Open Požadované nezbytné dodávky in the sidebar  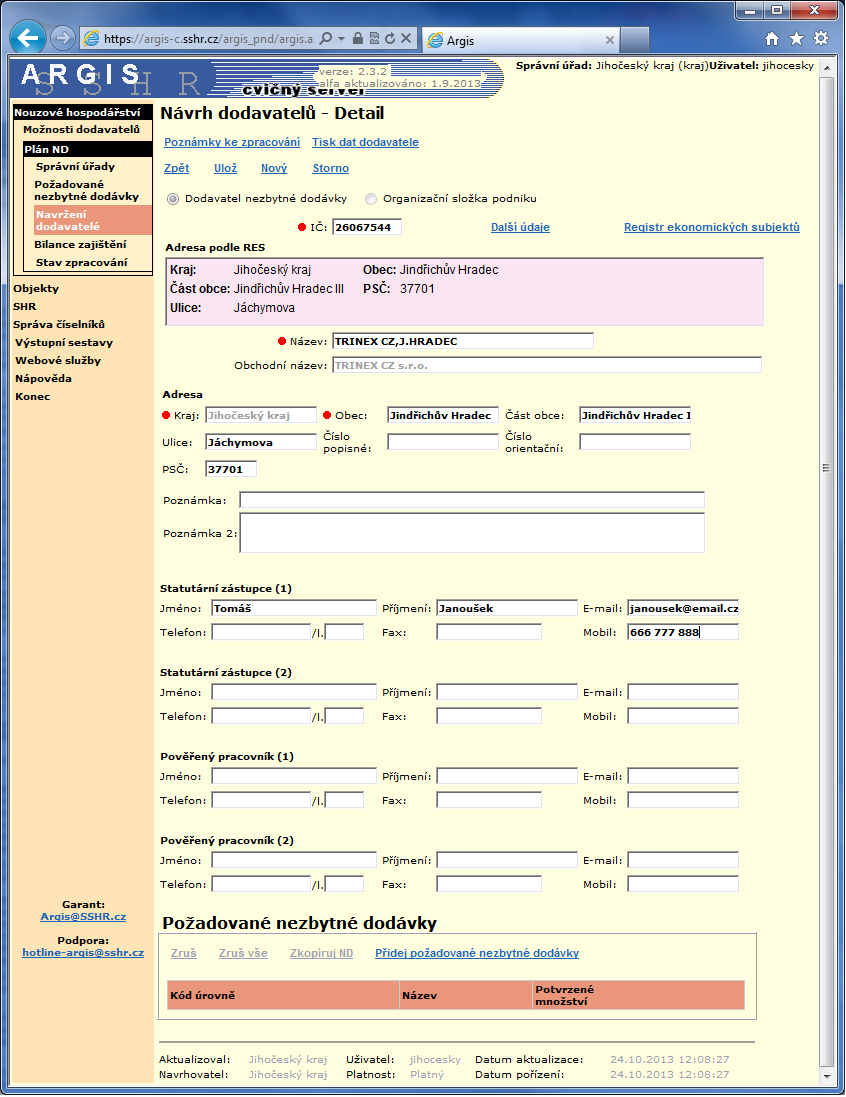[87, 190]
